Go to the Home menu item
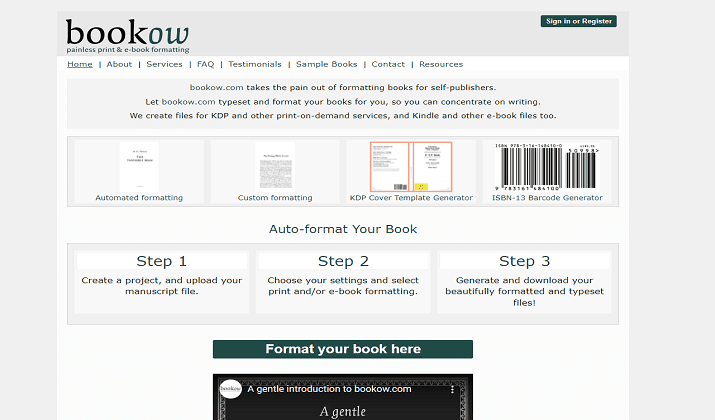 click(80, 64)
